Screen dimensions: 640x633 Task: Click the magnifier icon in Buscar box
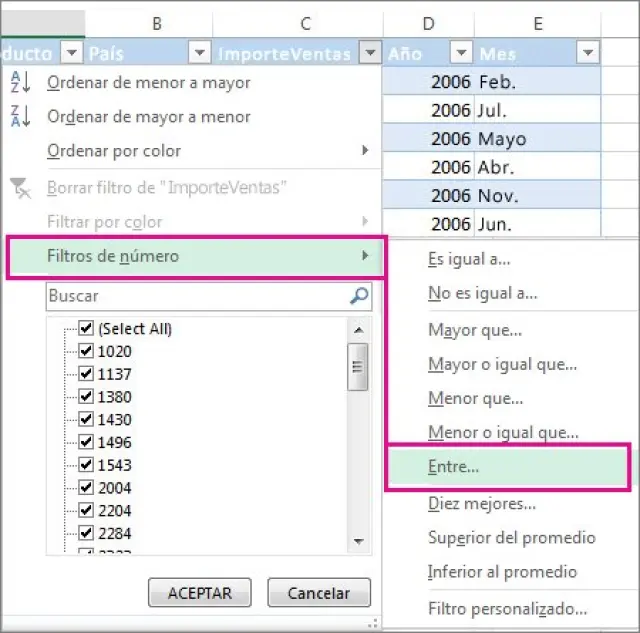tap(359, 296)
